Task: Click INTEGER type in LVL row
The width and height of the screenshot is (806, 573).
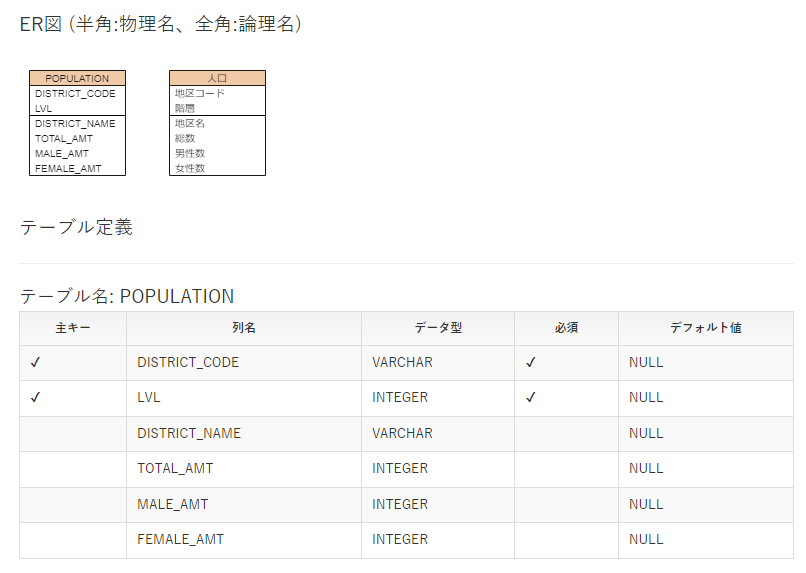Action: (x=400, y=398)
